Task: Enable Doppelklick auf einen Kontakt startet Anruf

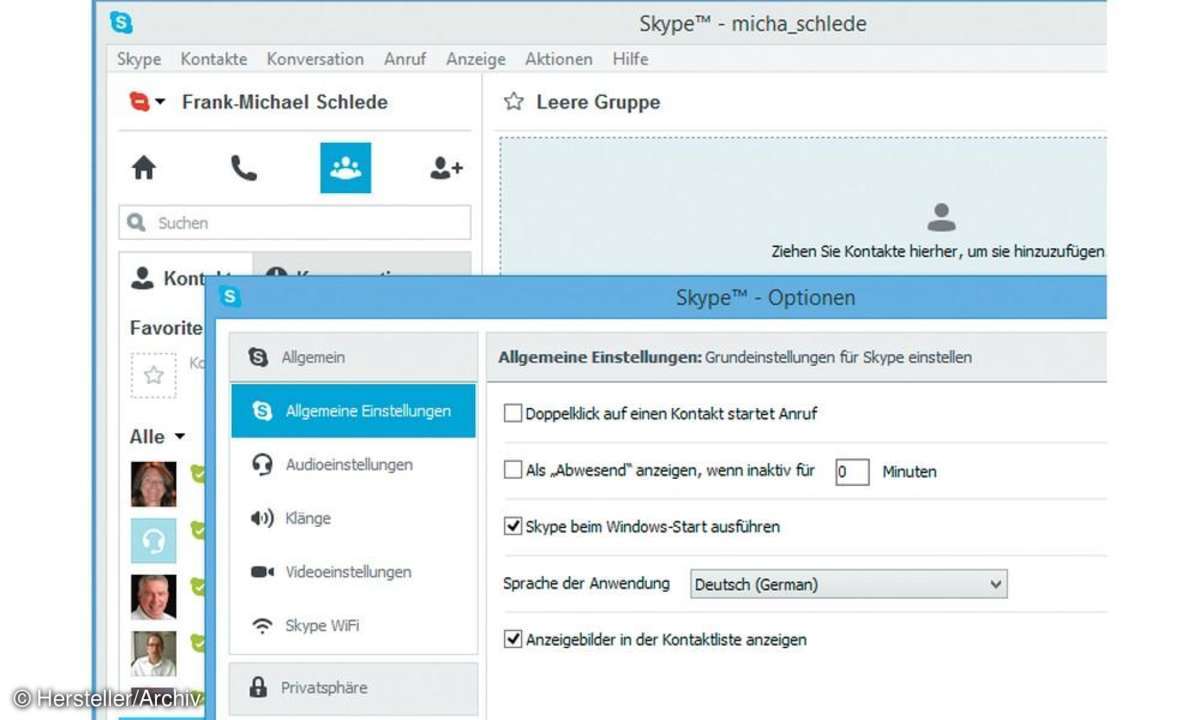Action: (513, 413)
